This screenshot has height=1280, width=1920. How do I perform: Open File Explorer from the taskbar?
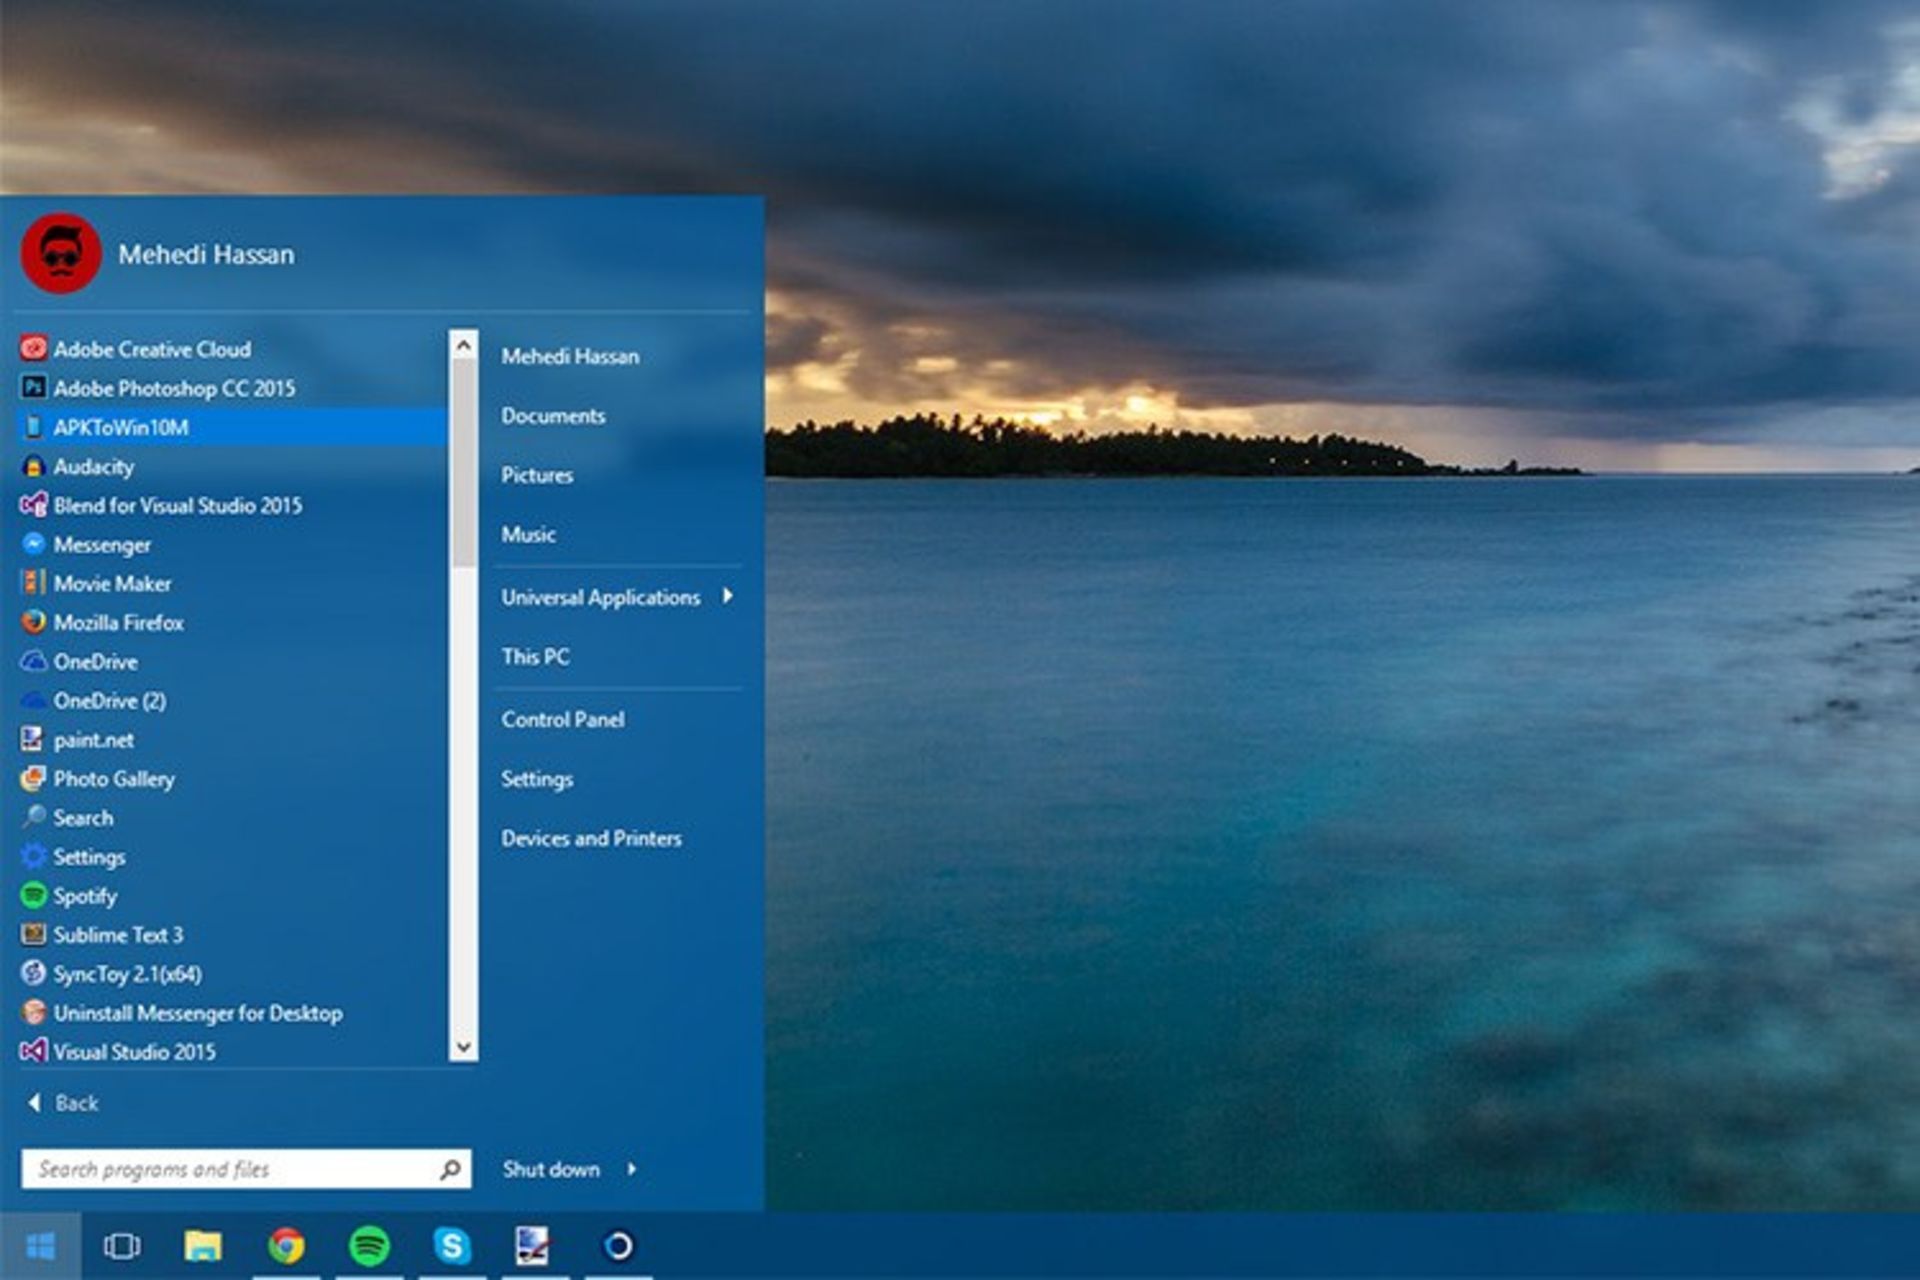click(x=203, y=1246)
